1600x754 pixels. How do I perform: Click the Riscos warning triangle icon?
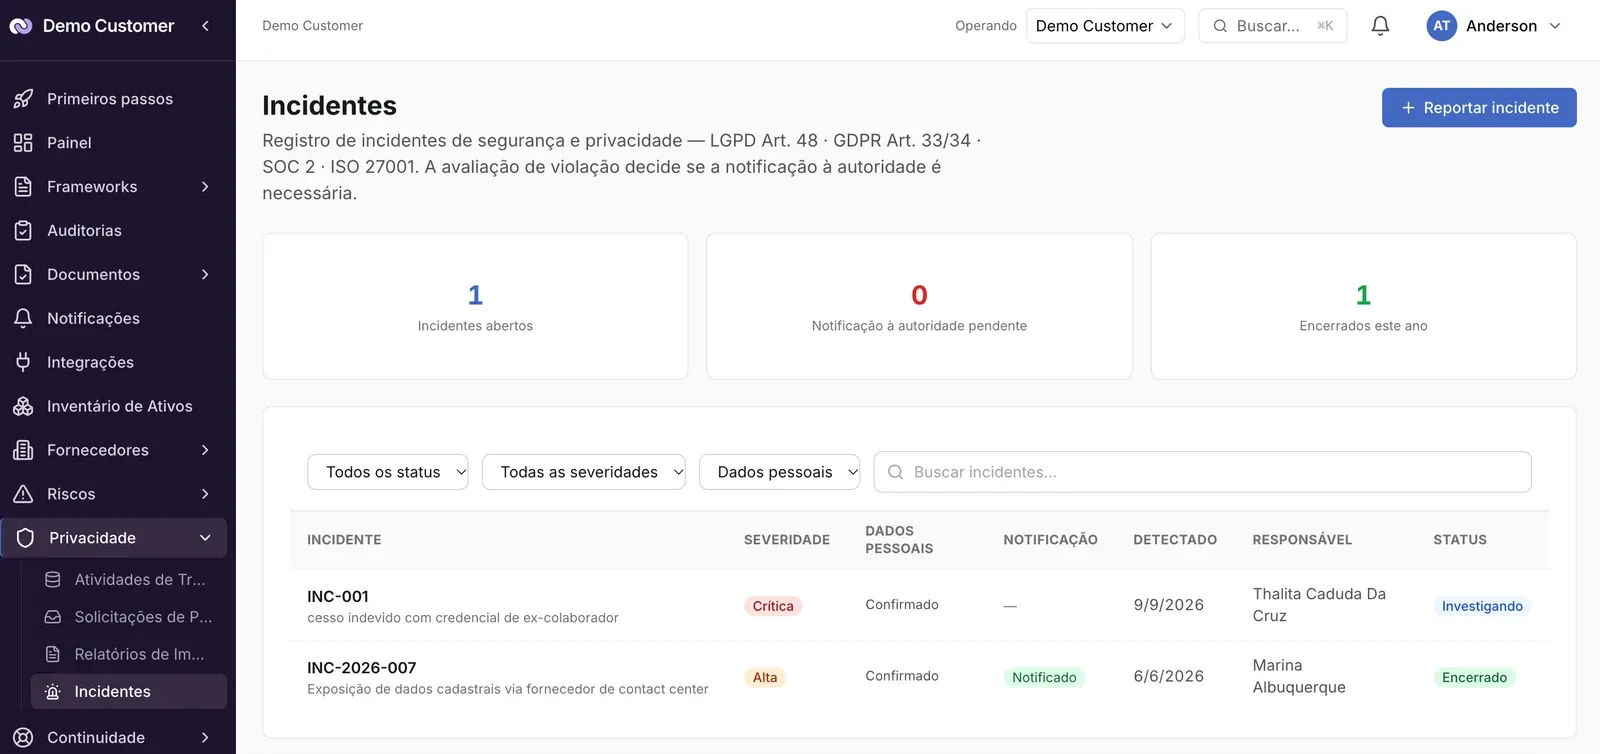23,495
